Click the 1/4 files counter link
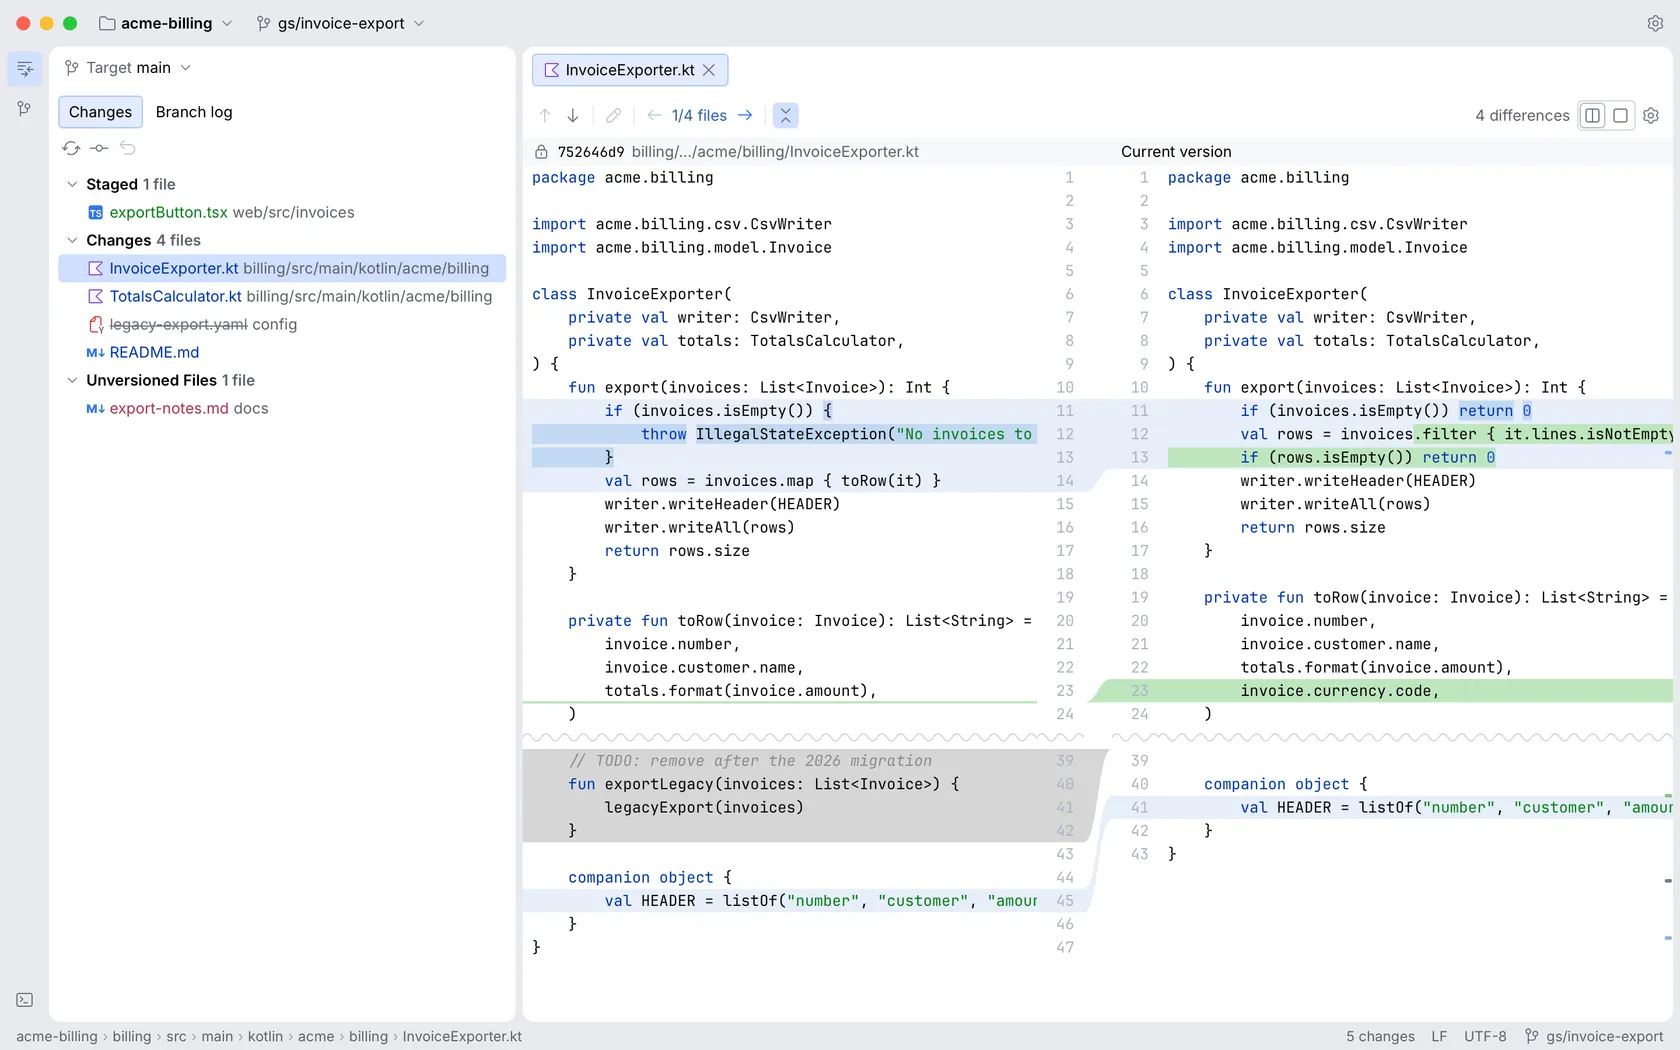This screenshot has height=1050, width=1680. pyautogui.click(x=699, y=116)
